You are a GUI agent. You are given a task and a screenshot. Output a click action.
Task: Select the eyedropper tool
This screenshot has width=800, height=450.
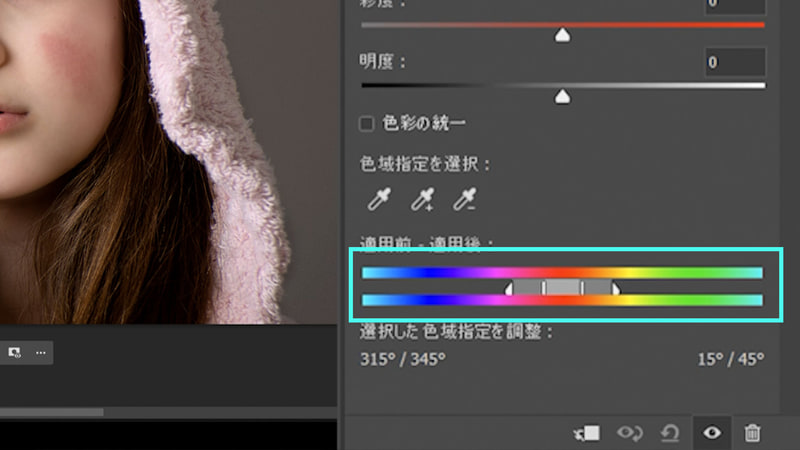[x=380, y=199]
